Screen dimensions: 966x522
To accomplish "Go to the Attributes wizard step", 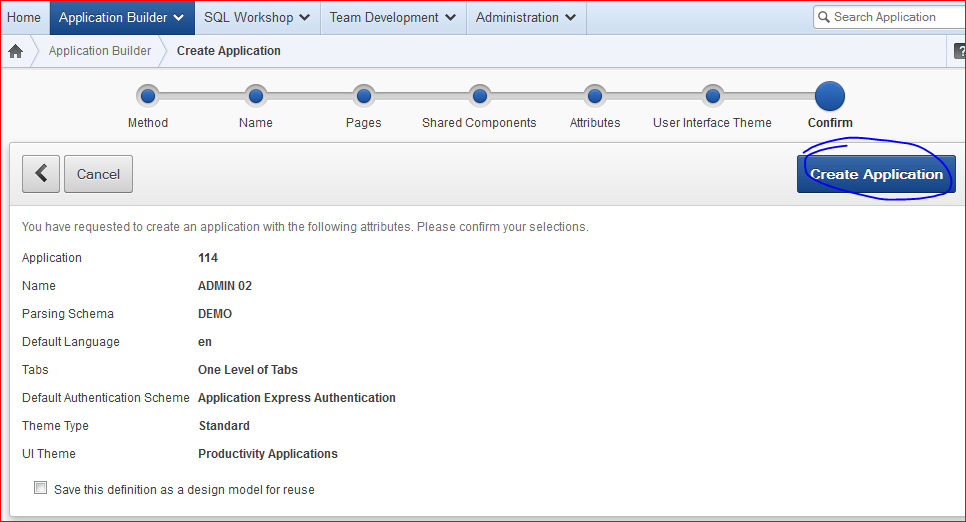I will click(x=595, y=96).
